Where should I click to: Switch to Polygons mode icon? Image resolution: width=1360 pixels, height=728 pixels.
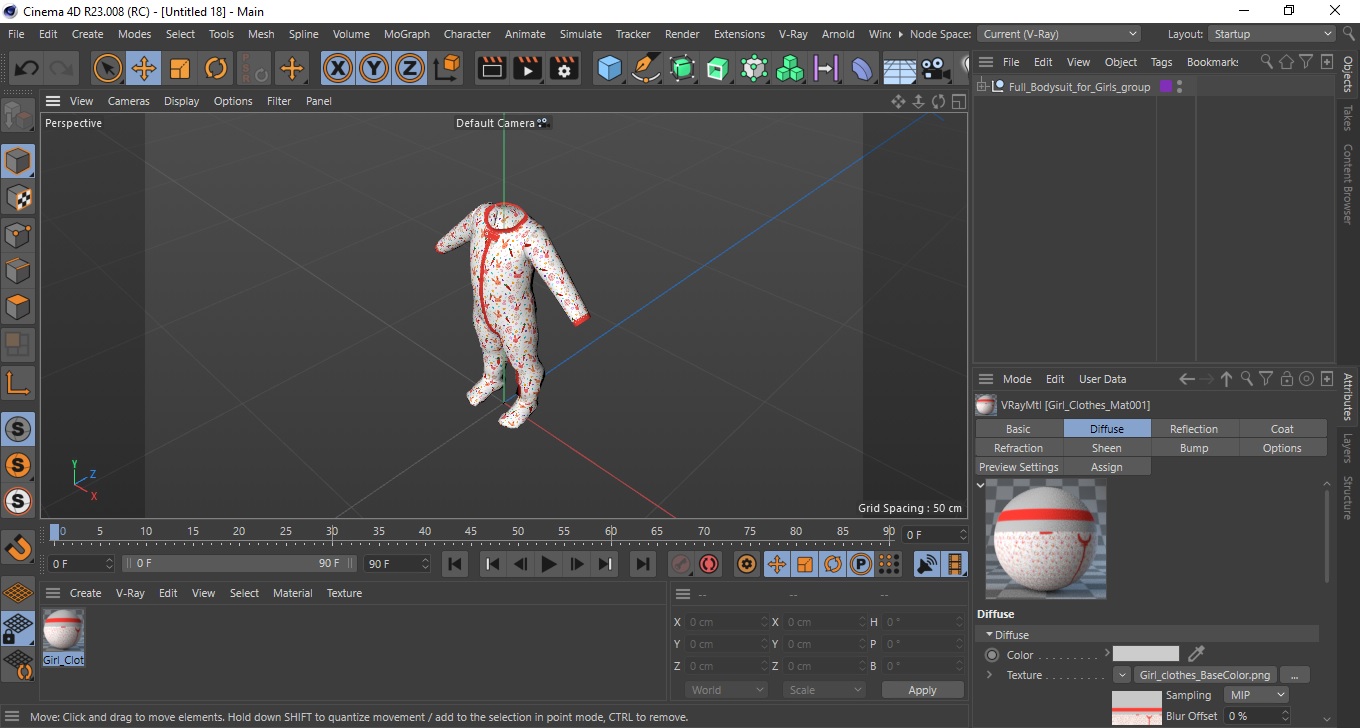click(18, 307)
